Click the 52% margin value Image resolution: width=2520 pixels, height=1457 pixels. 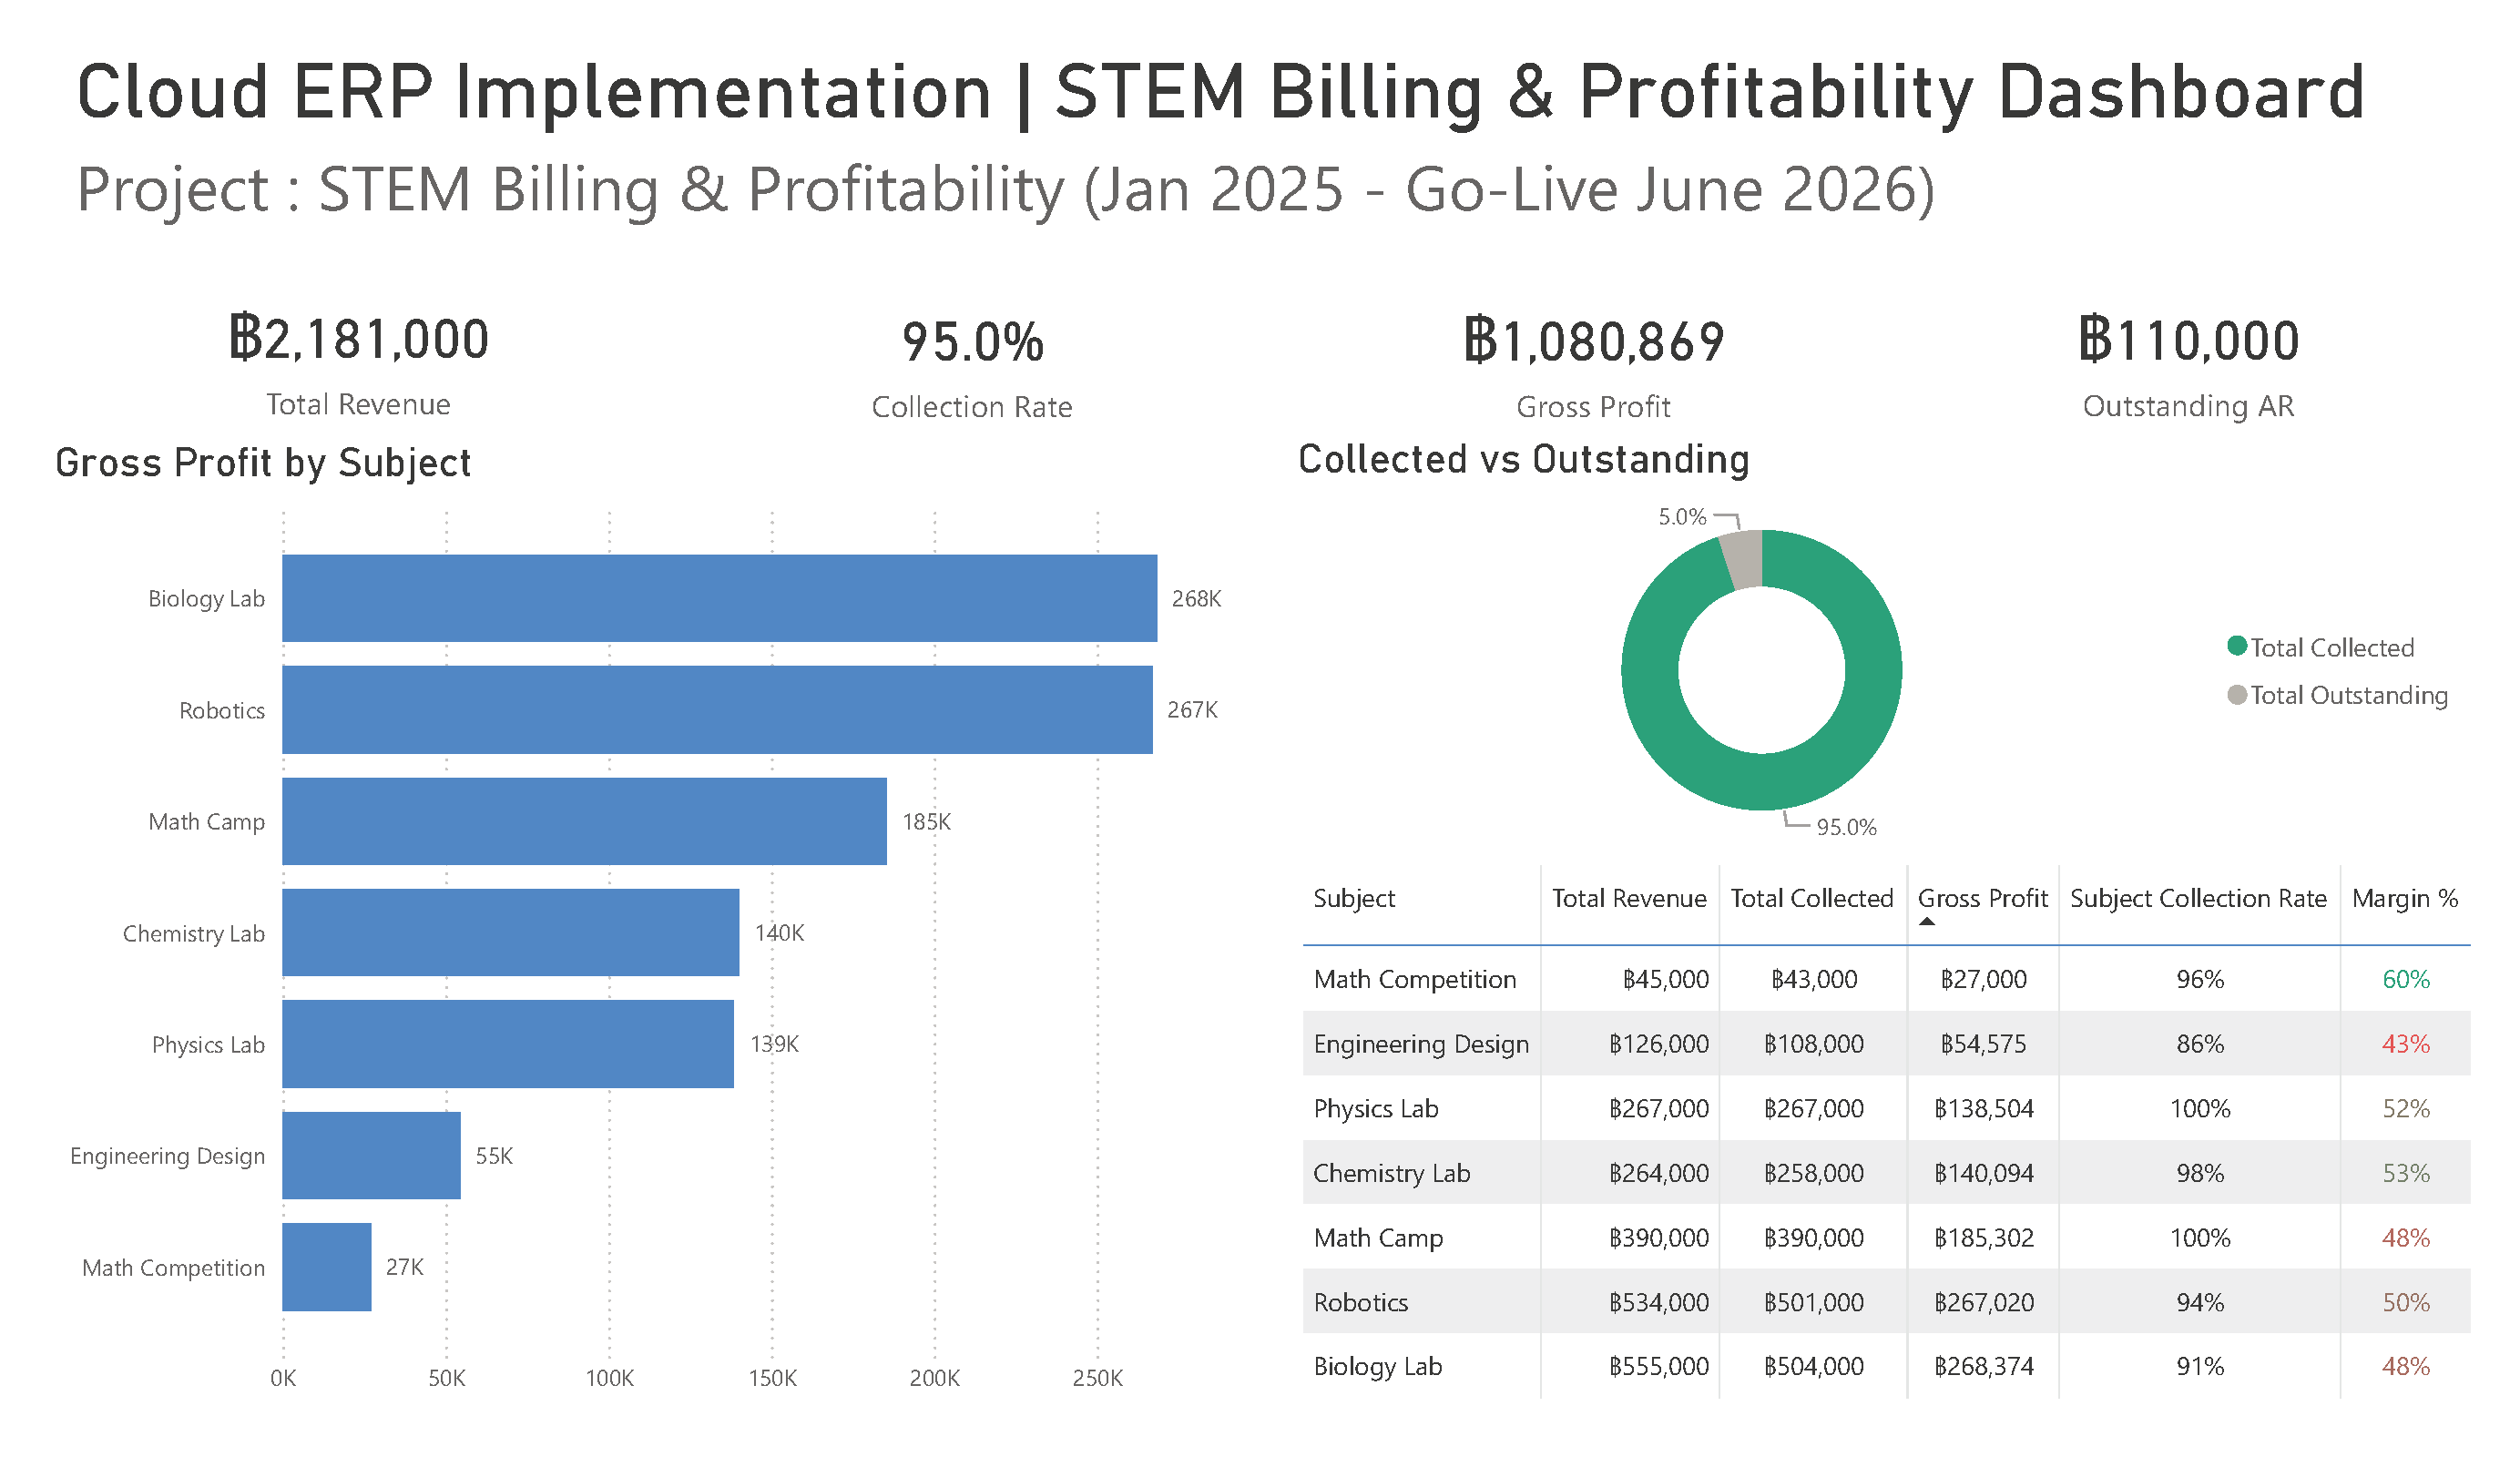tap(2405, 1108)
